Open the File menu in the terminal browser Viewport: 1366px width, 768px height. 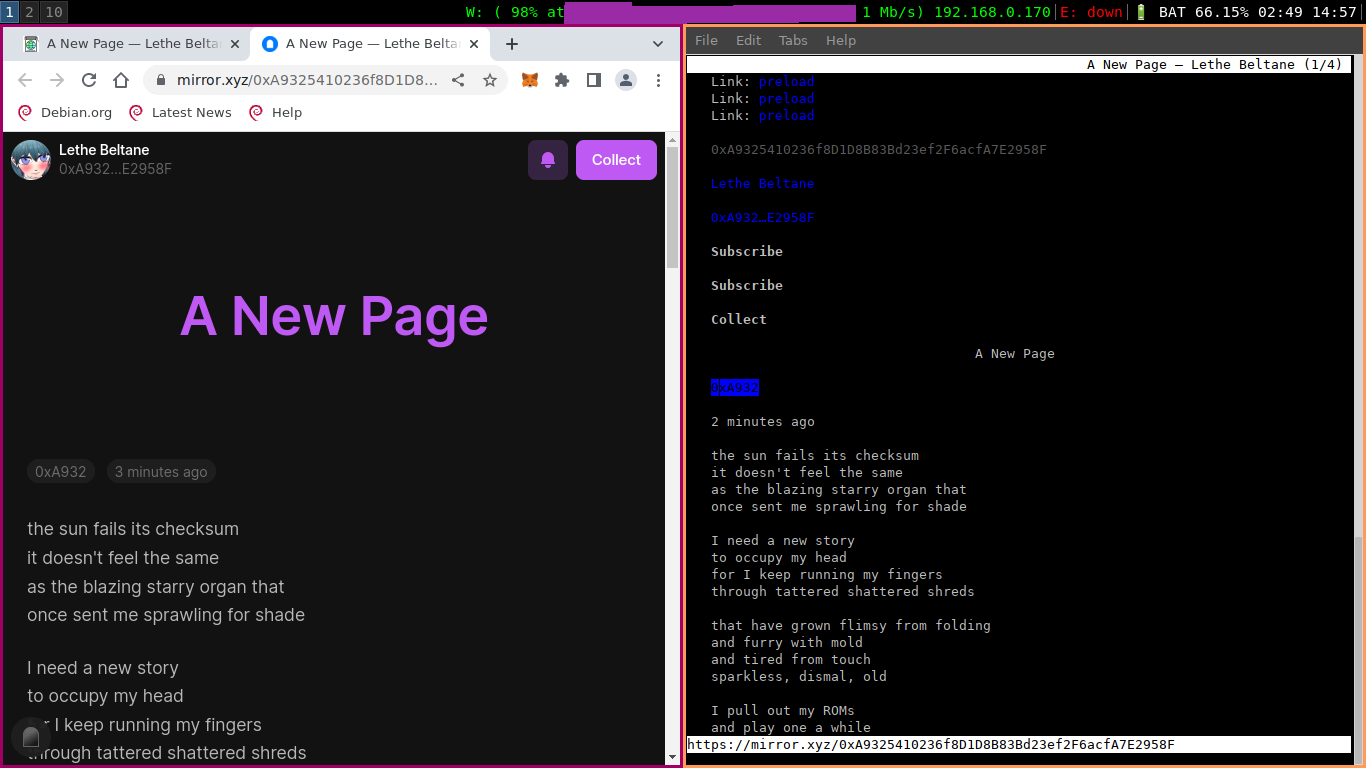(x=706, y=40)
